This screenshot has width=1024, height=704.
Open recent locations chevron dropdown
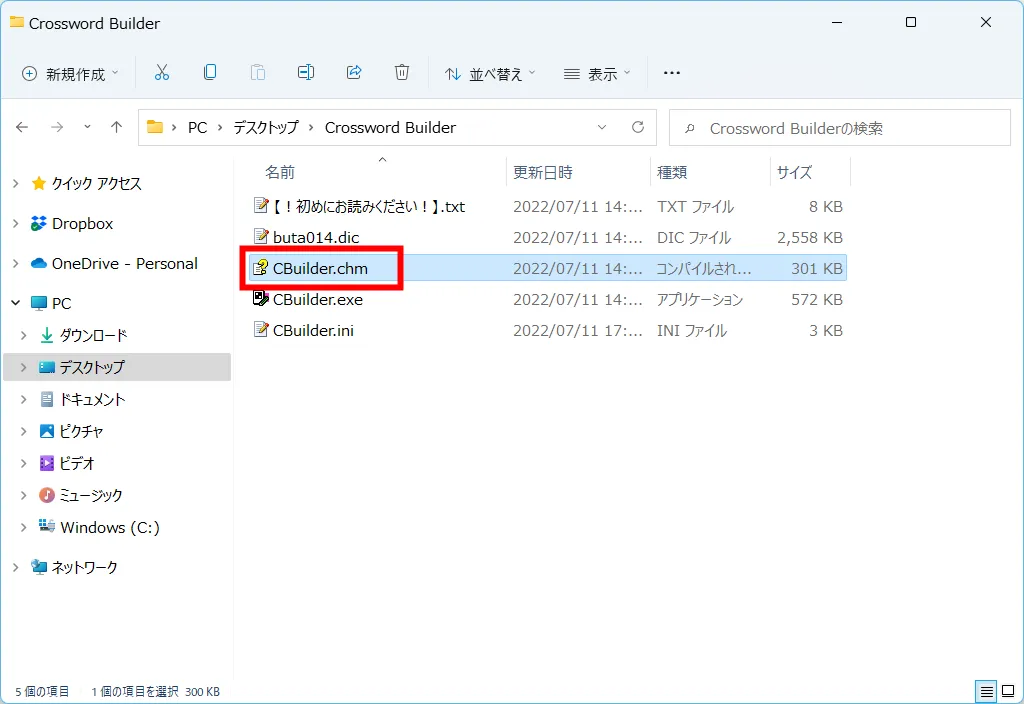pos(87,127)
